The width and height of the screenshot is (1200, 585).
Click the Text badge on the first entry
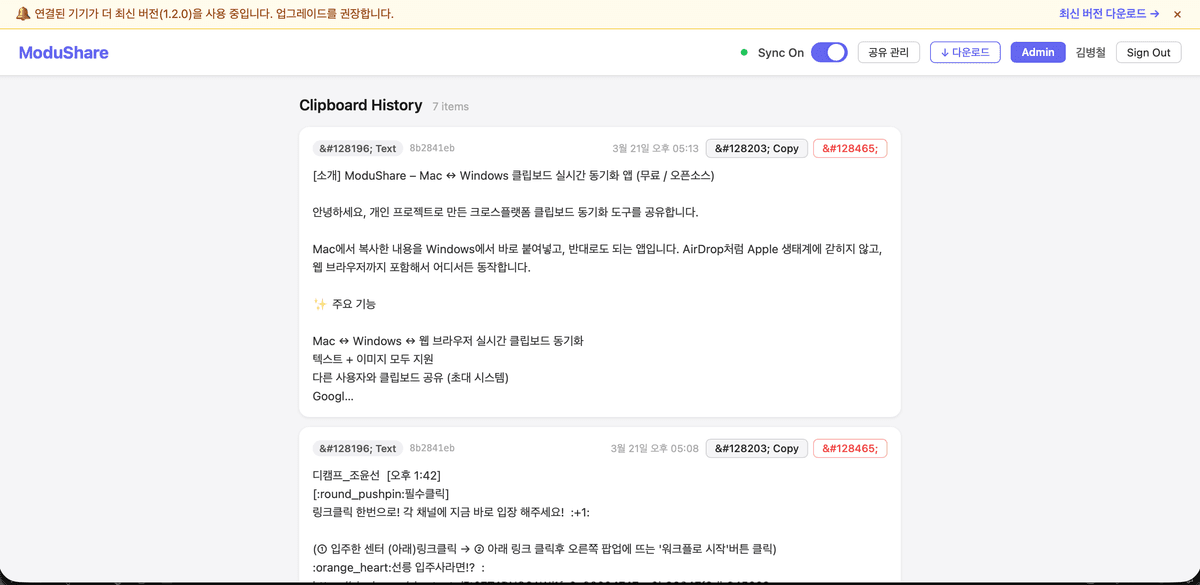(357, 149)
